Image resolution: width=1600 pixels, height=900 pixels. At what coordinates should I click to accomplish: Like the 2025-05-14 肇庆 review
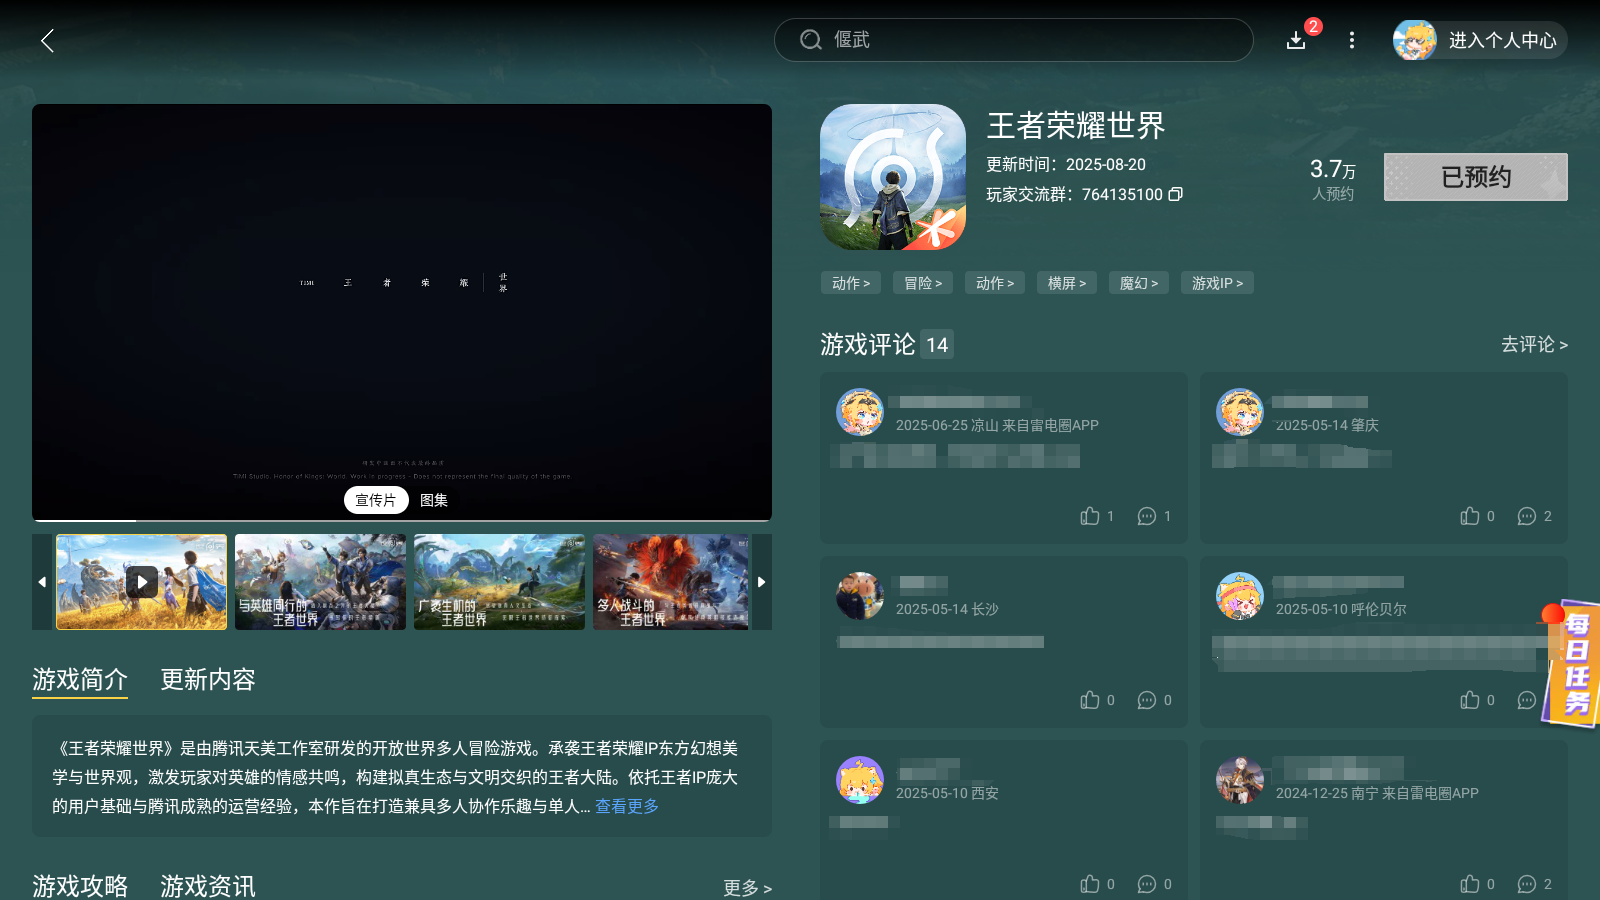click(x=1470, y=516)
